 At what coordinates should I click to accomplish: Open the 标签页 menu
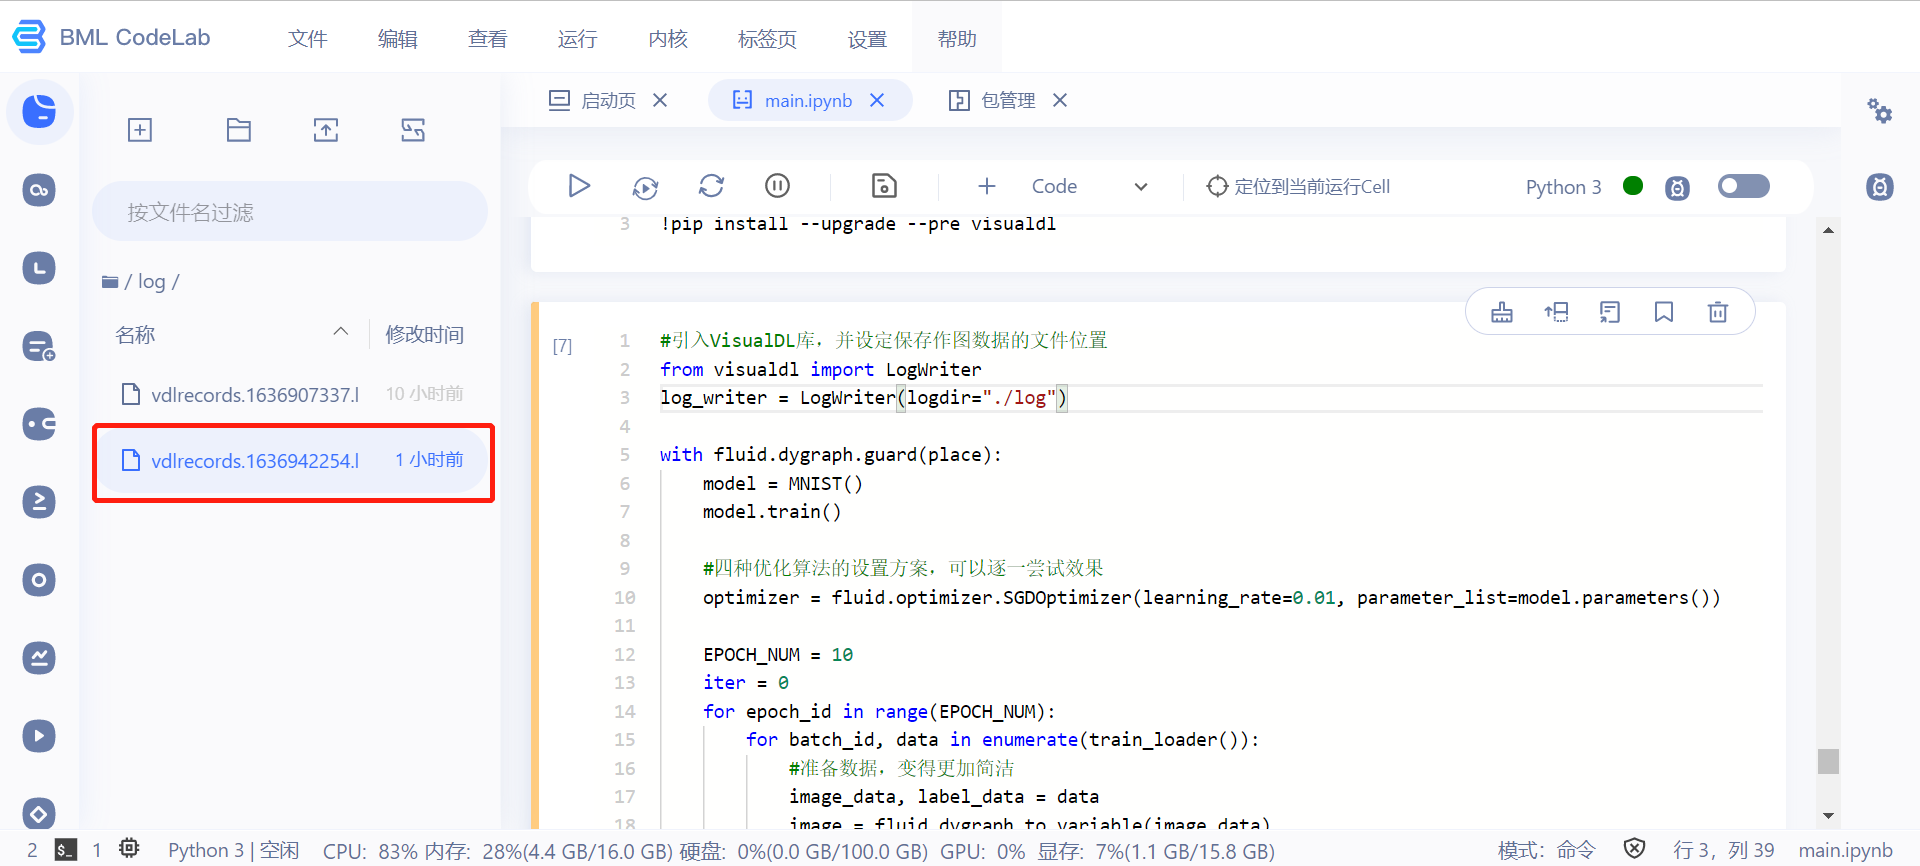point(767,39)
